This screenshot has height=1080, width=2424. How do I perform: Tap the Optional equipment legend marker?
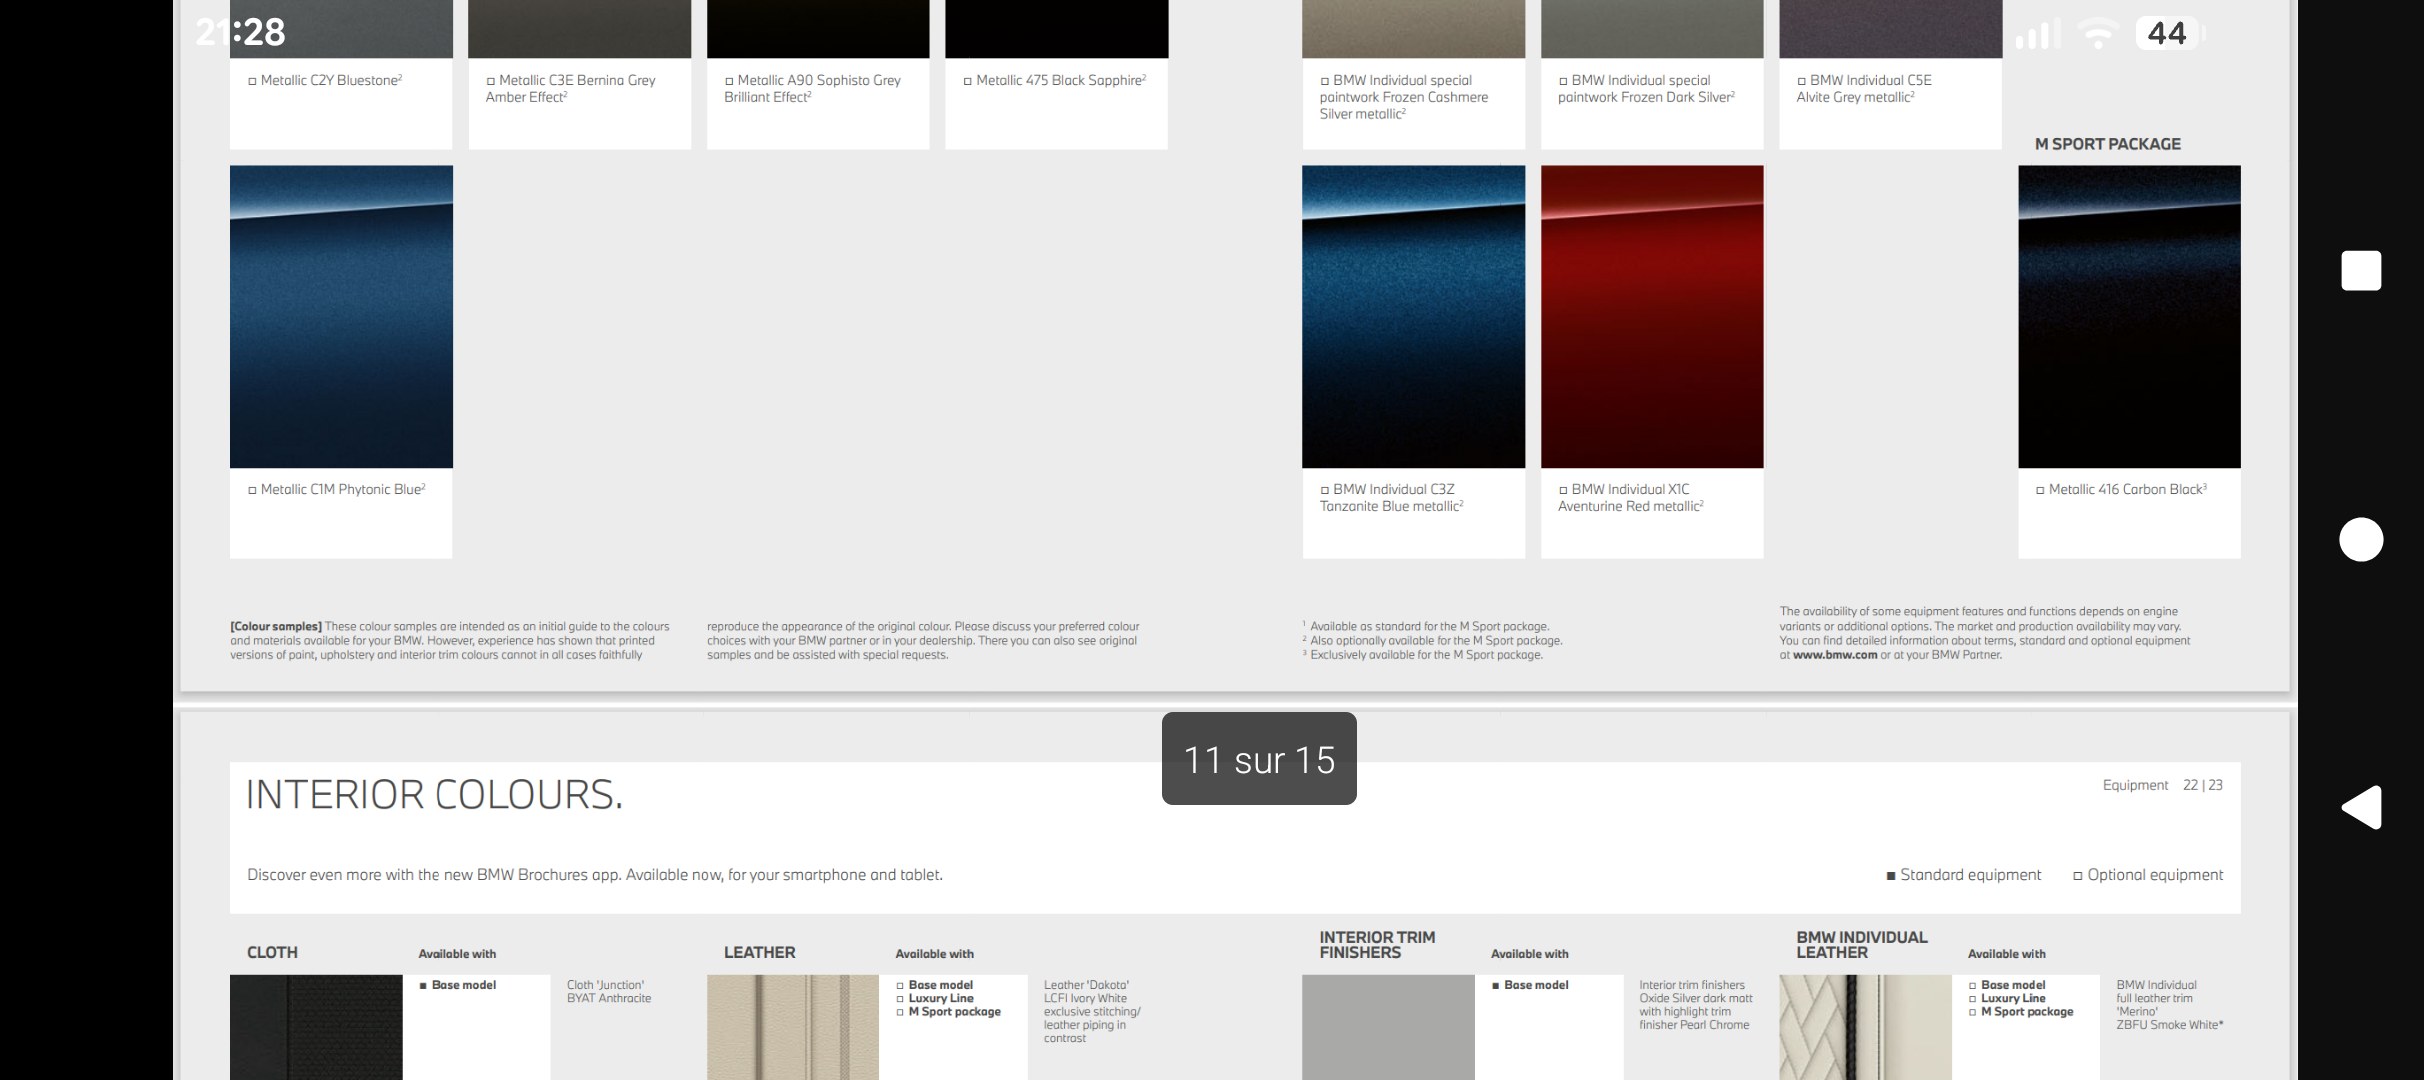pyautogui.click(x=2078, y=876)
